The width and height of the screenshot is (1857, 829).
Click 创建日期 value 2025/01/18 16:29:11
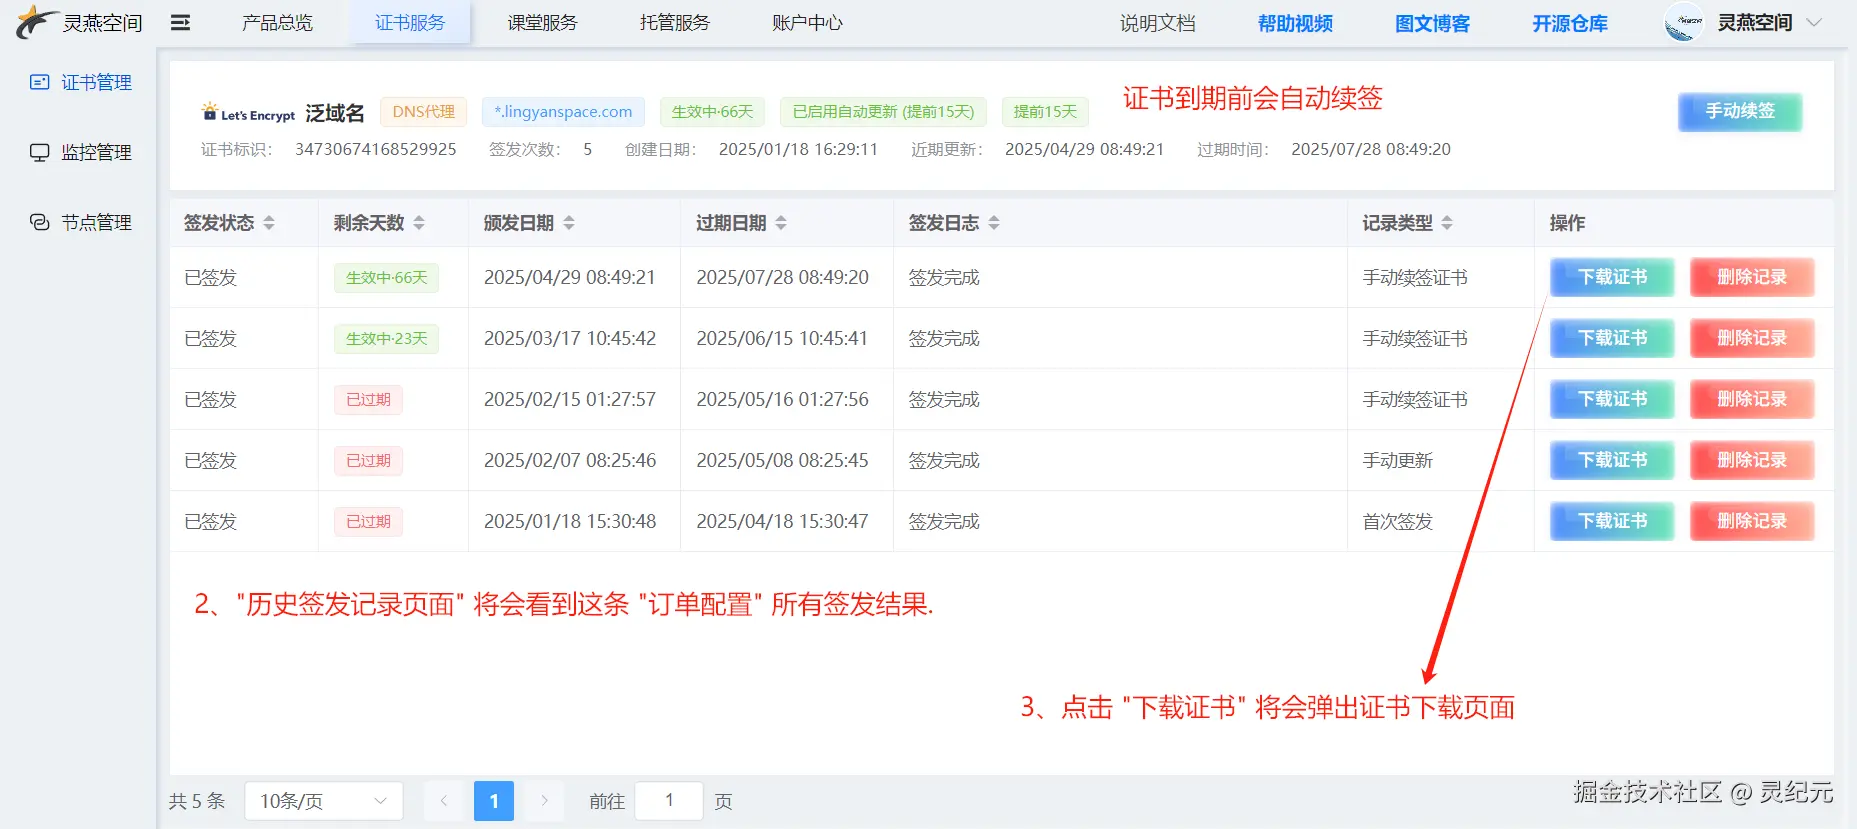tap(798, 149)
